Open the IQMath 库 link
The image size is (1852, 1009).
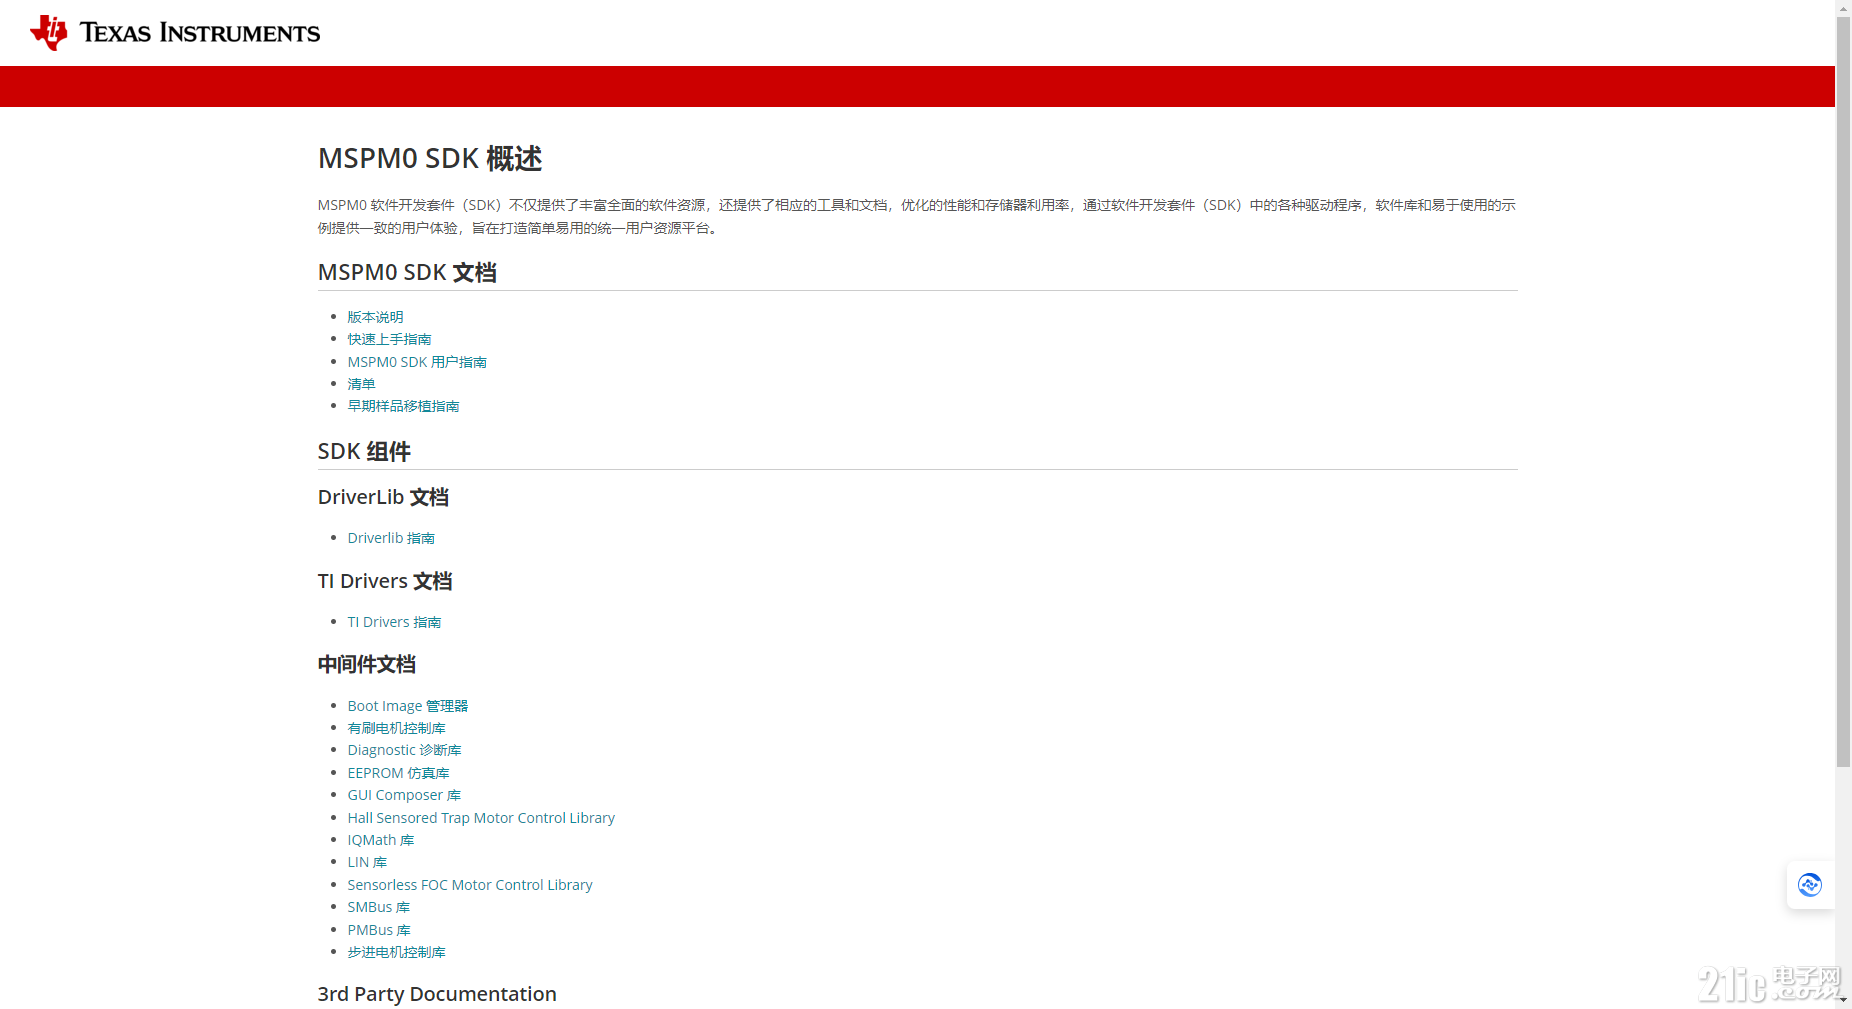(x=380, y=840)
